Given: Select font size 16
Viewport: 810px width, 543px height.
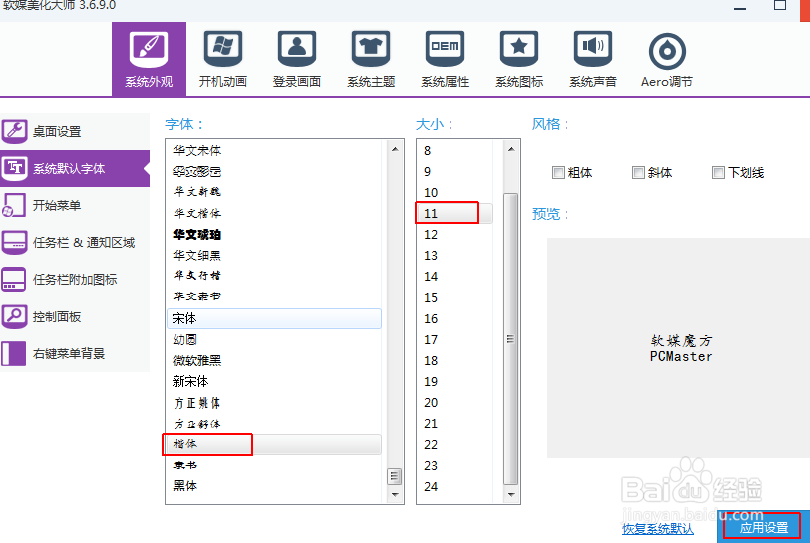Looking at the screenshot, I should (x=455, y=318).
